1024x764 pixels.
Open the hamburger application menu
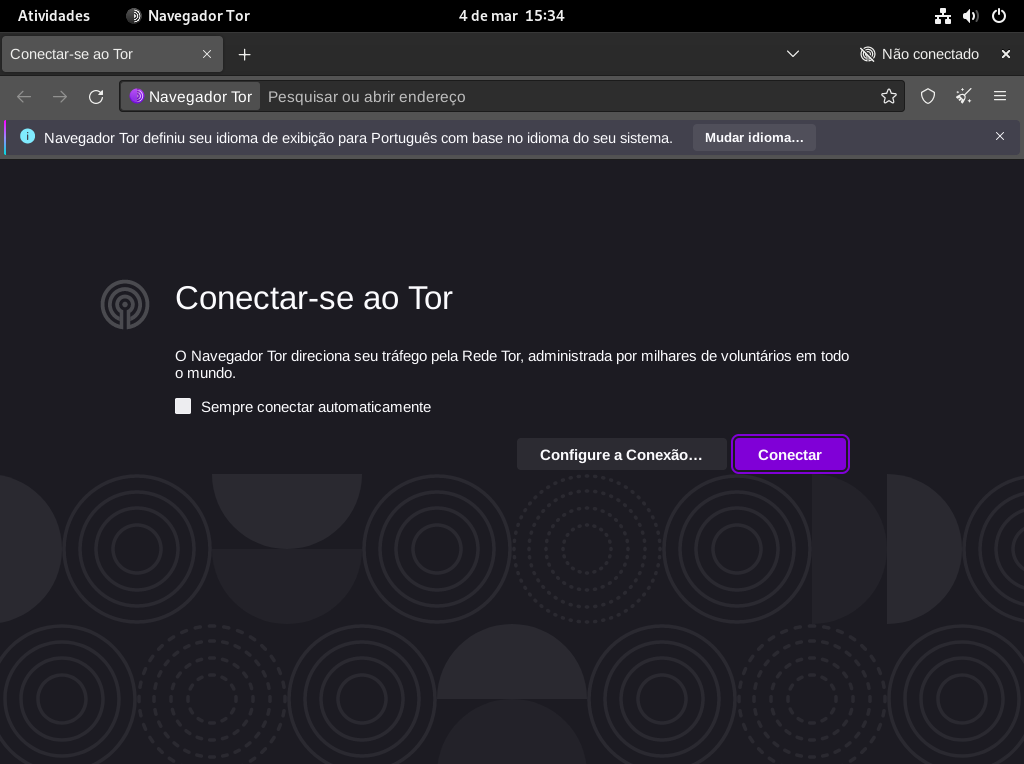click(x=999, y=97)
